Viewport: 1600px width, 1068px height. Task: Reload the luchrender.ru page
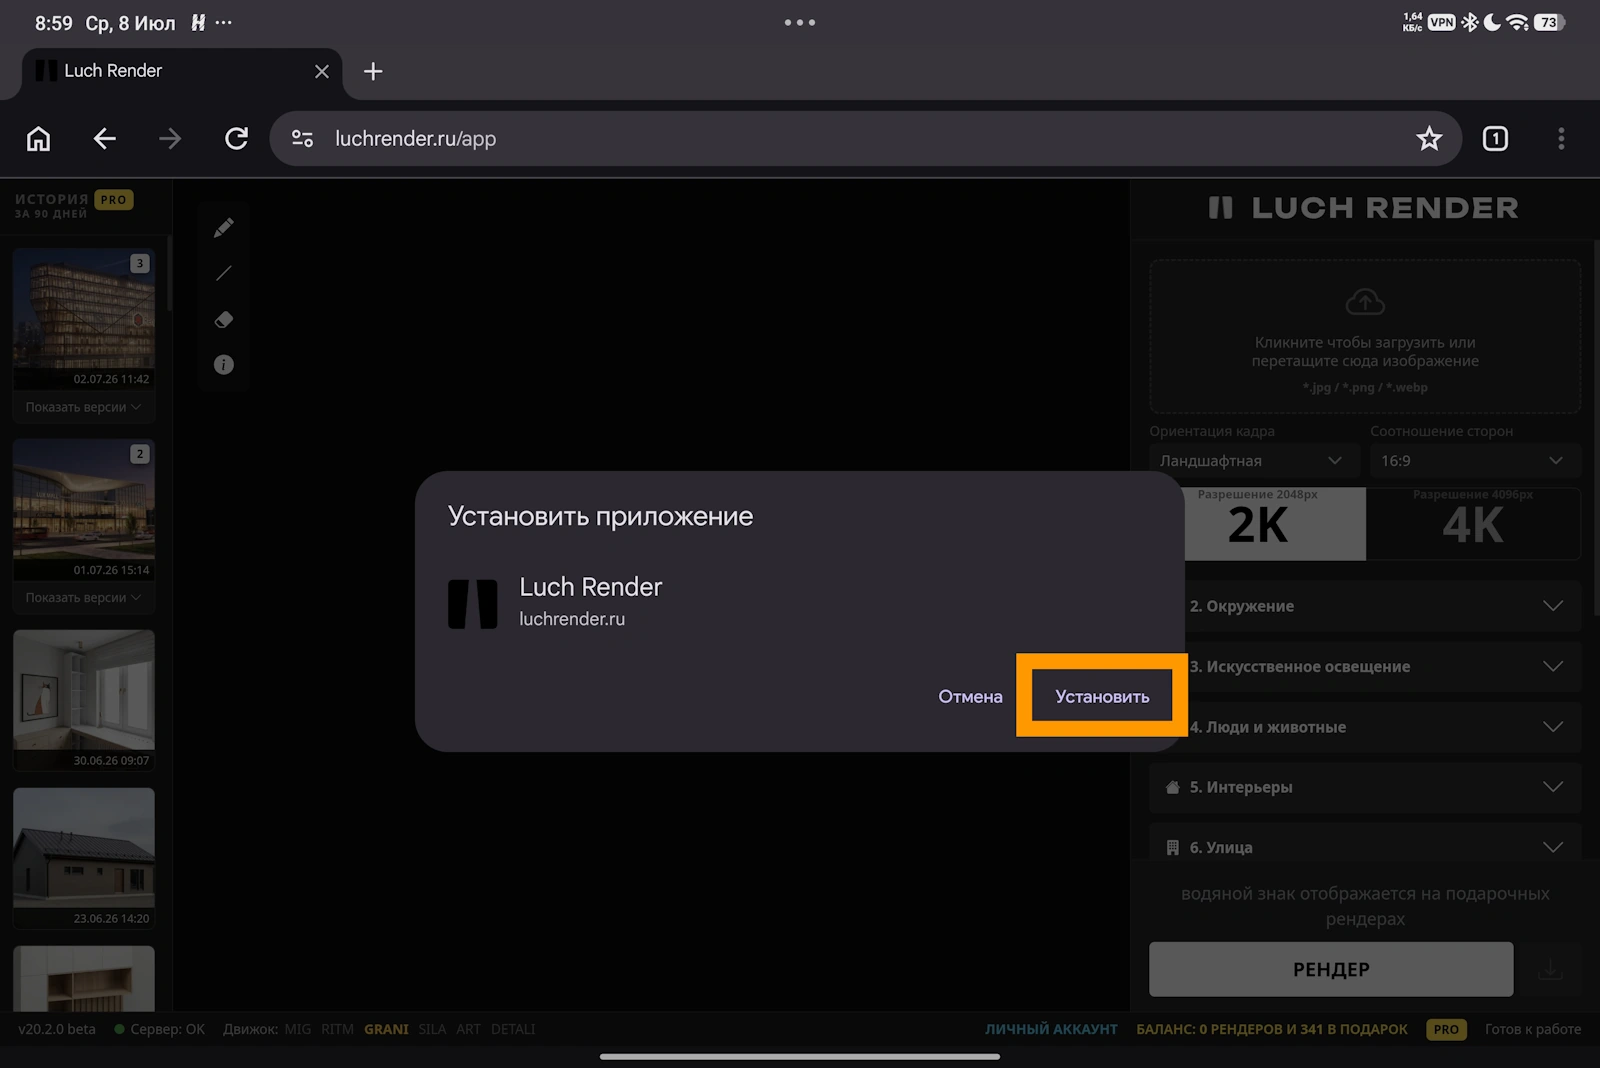[x=236, y=139]
